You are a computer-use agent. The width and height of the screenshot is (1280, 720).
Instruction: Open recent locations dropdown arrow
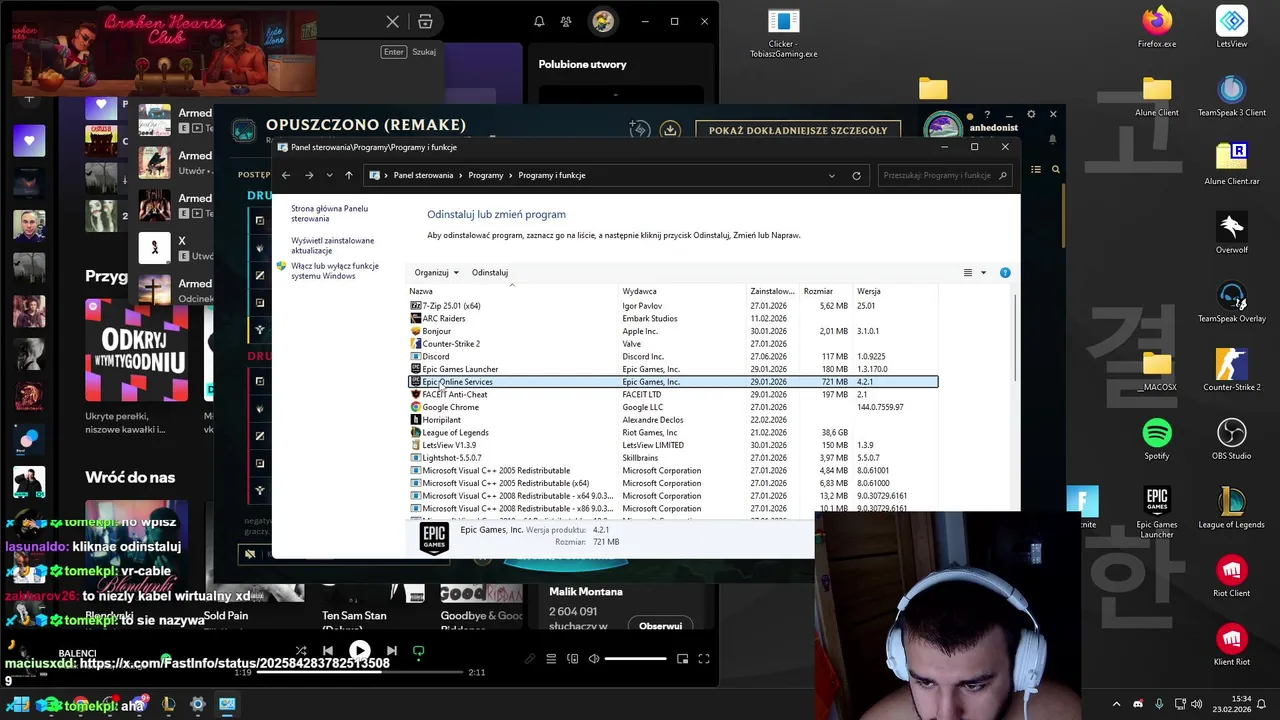[330, 175]
